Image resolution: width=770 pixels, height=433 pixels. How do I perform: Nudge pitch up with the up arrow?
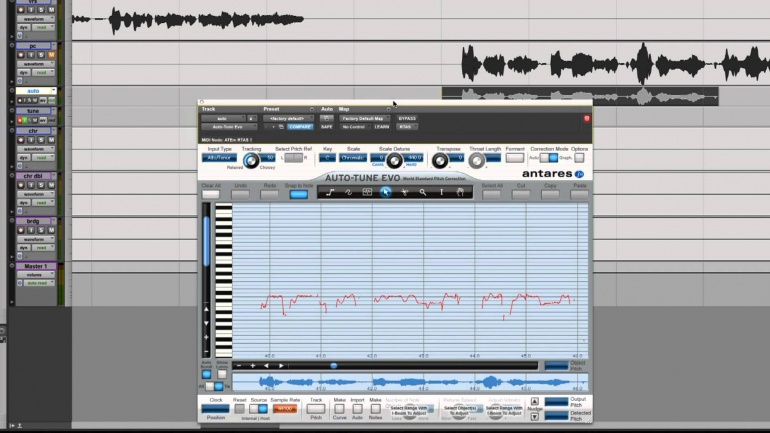click(x=535, y=402)
